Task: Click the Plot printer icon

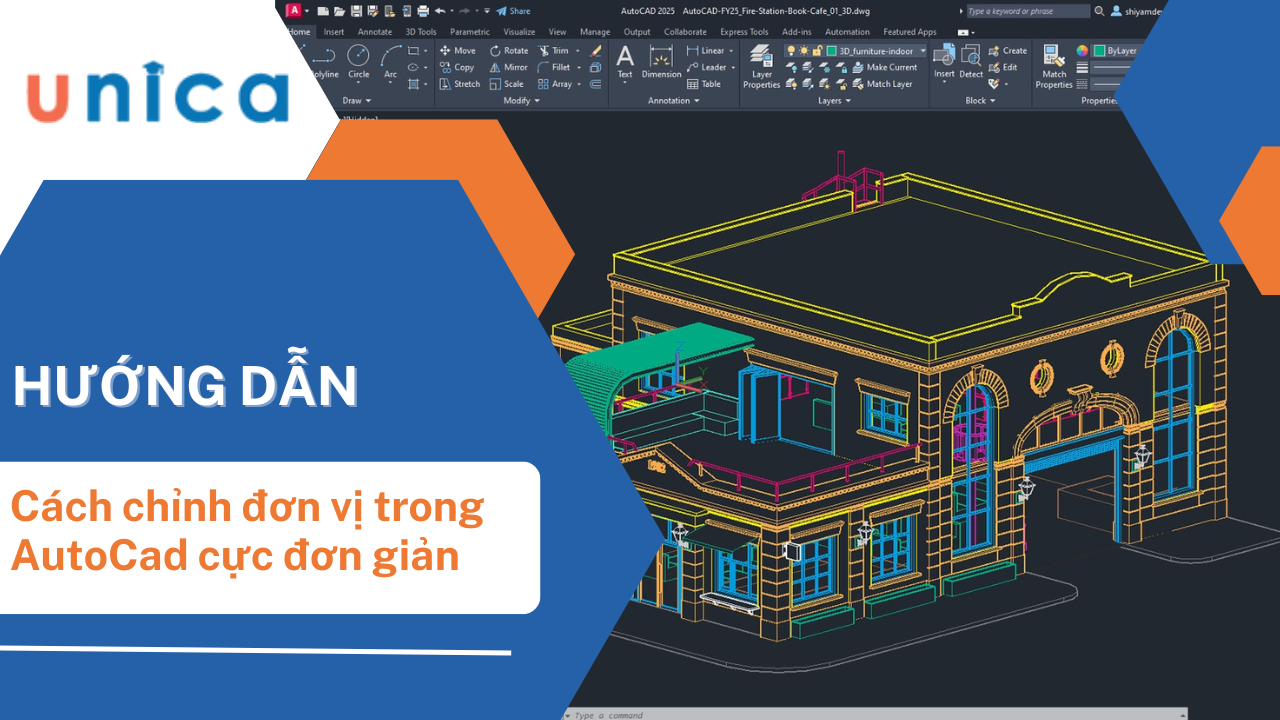Action: tap(423, 11)
